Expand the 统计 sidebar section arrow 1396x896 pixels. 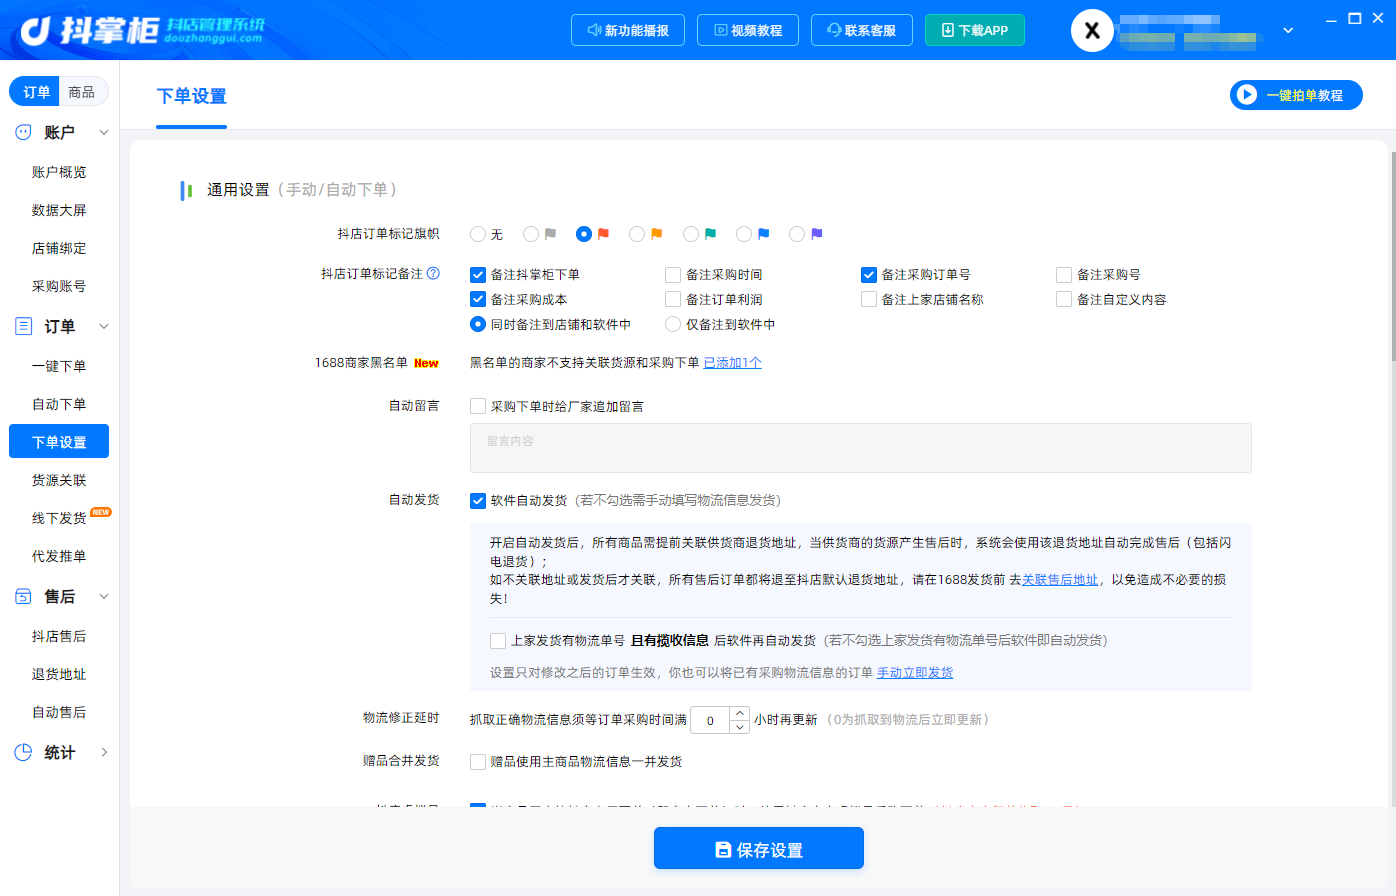[x=104, y=752]
